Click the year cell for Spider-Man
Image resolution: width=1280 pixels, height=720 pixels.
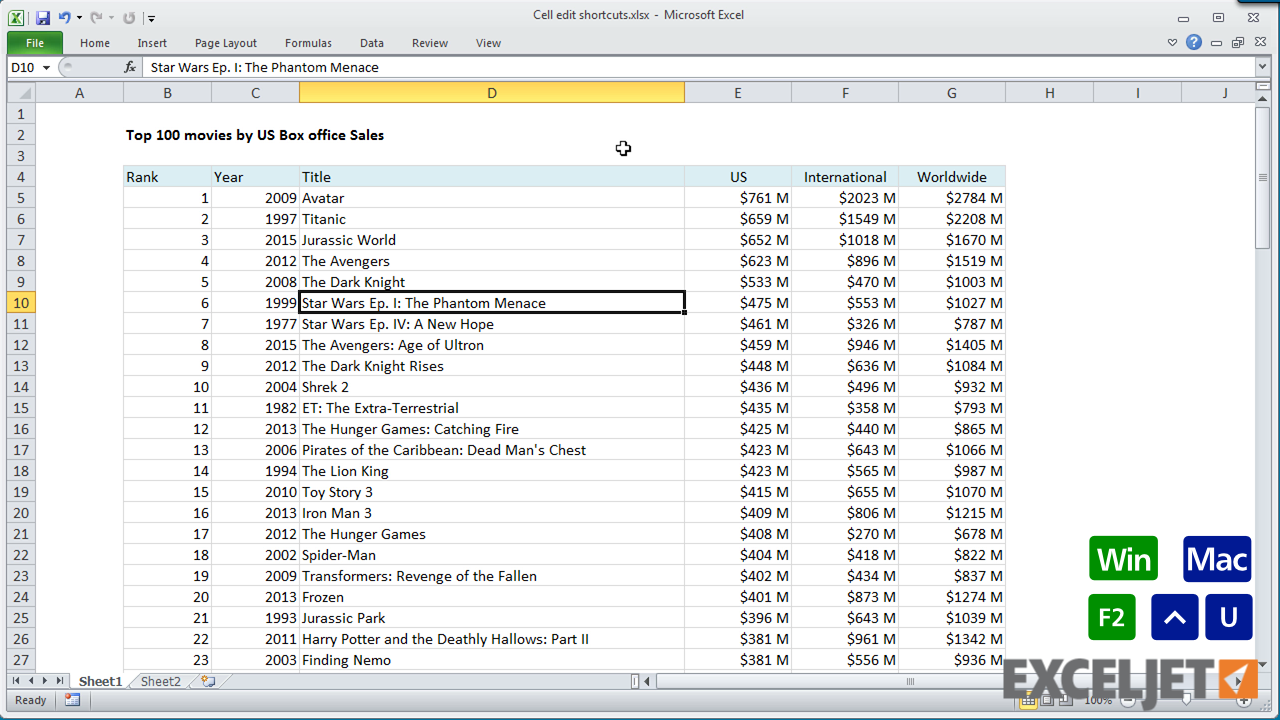[255, 555]
